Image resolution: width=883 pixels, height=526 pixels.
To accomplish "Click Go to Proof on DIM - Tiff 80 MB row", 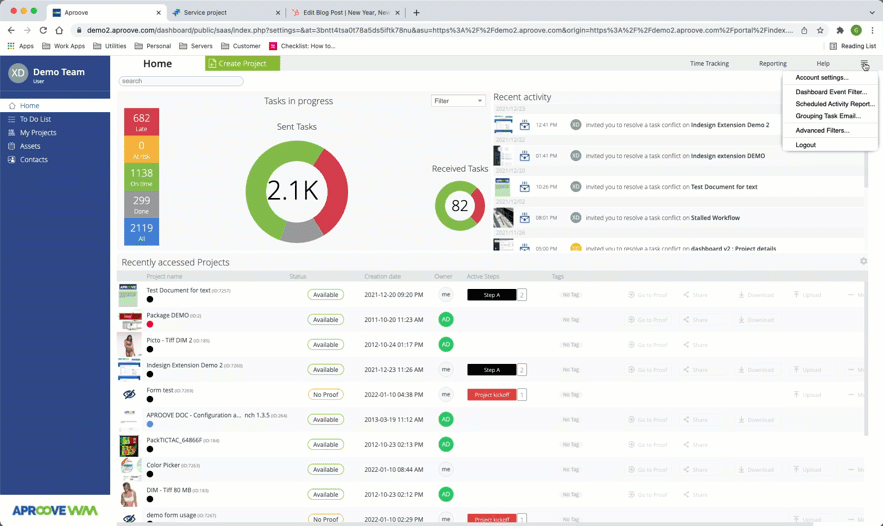I will [x=648, y=494].
